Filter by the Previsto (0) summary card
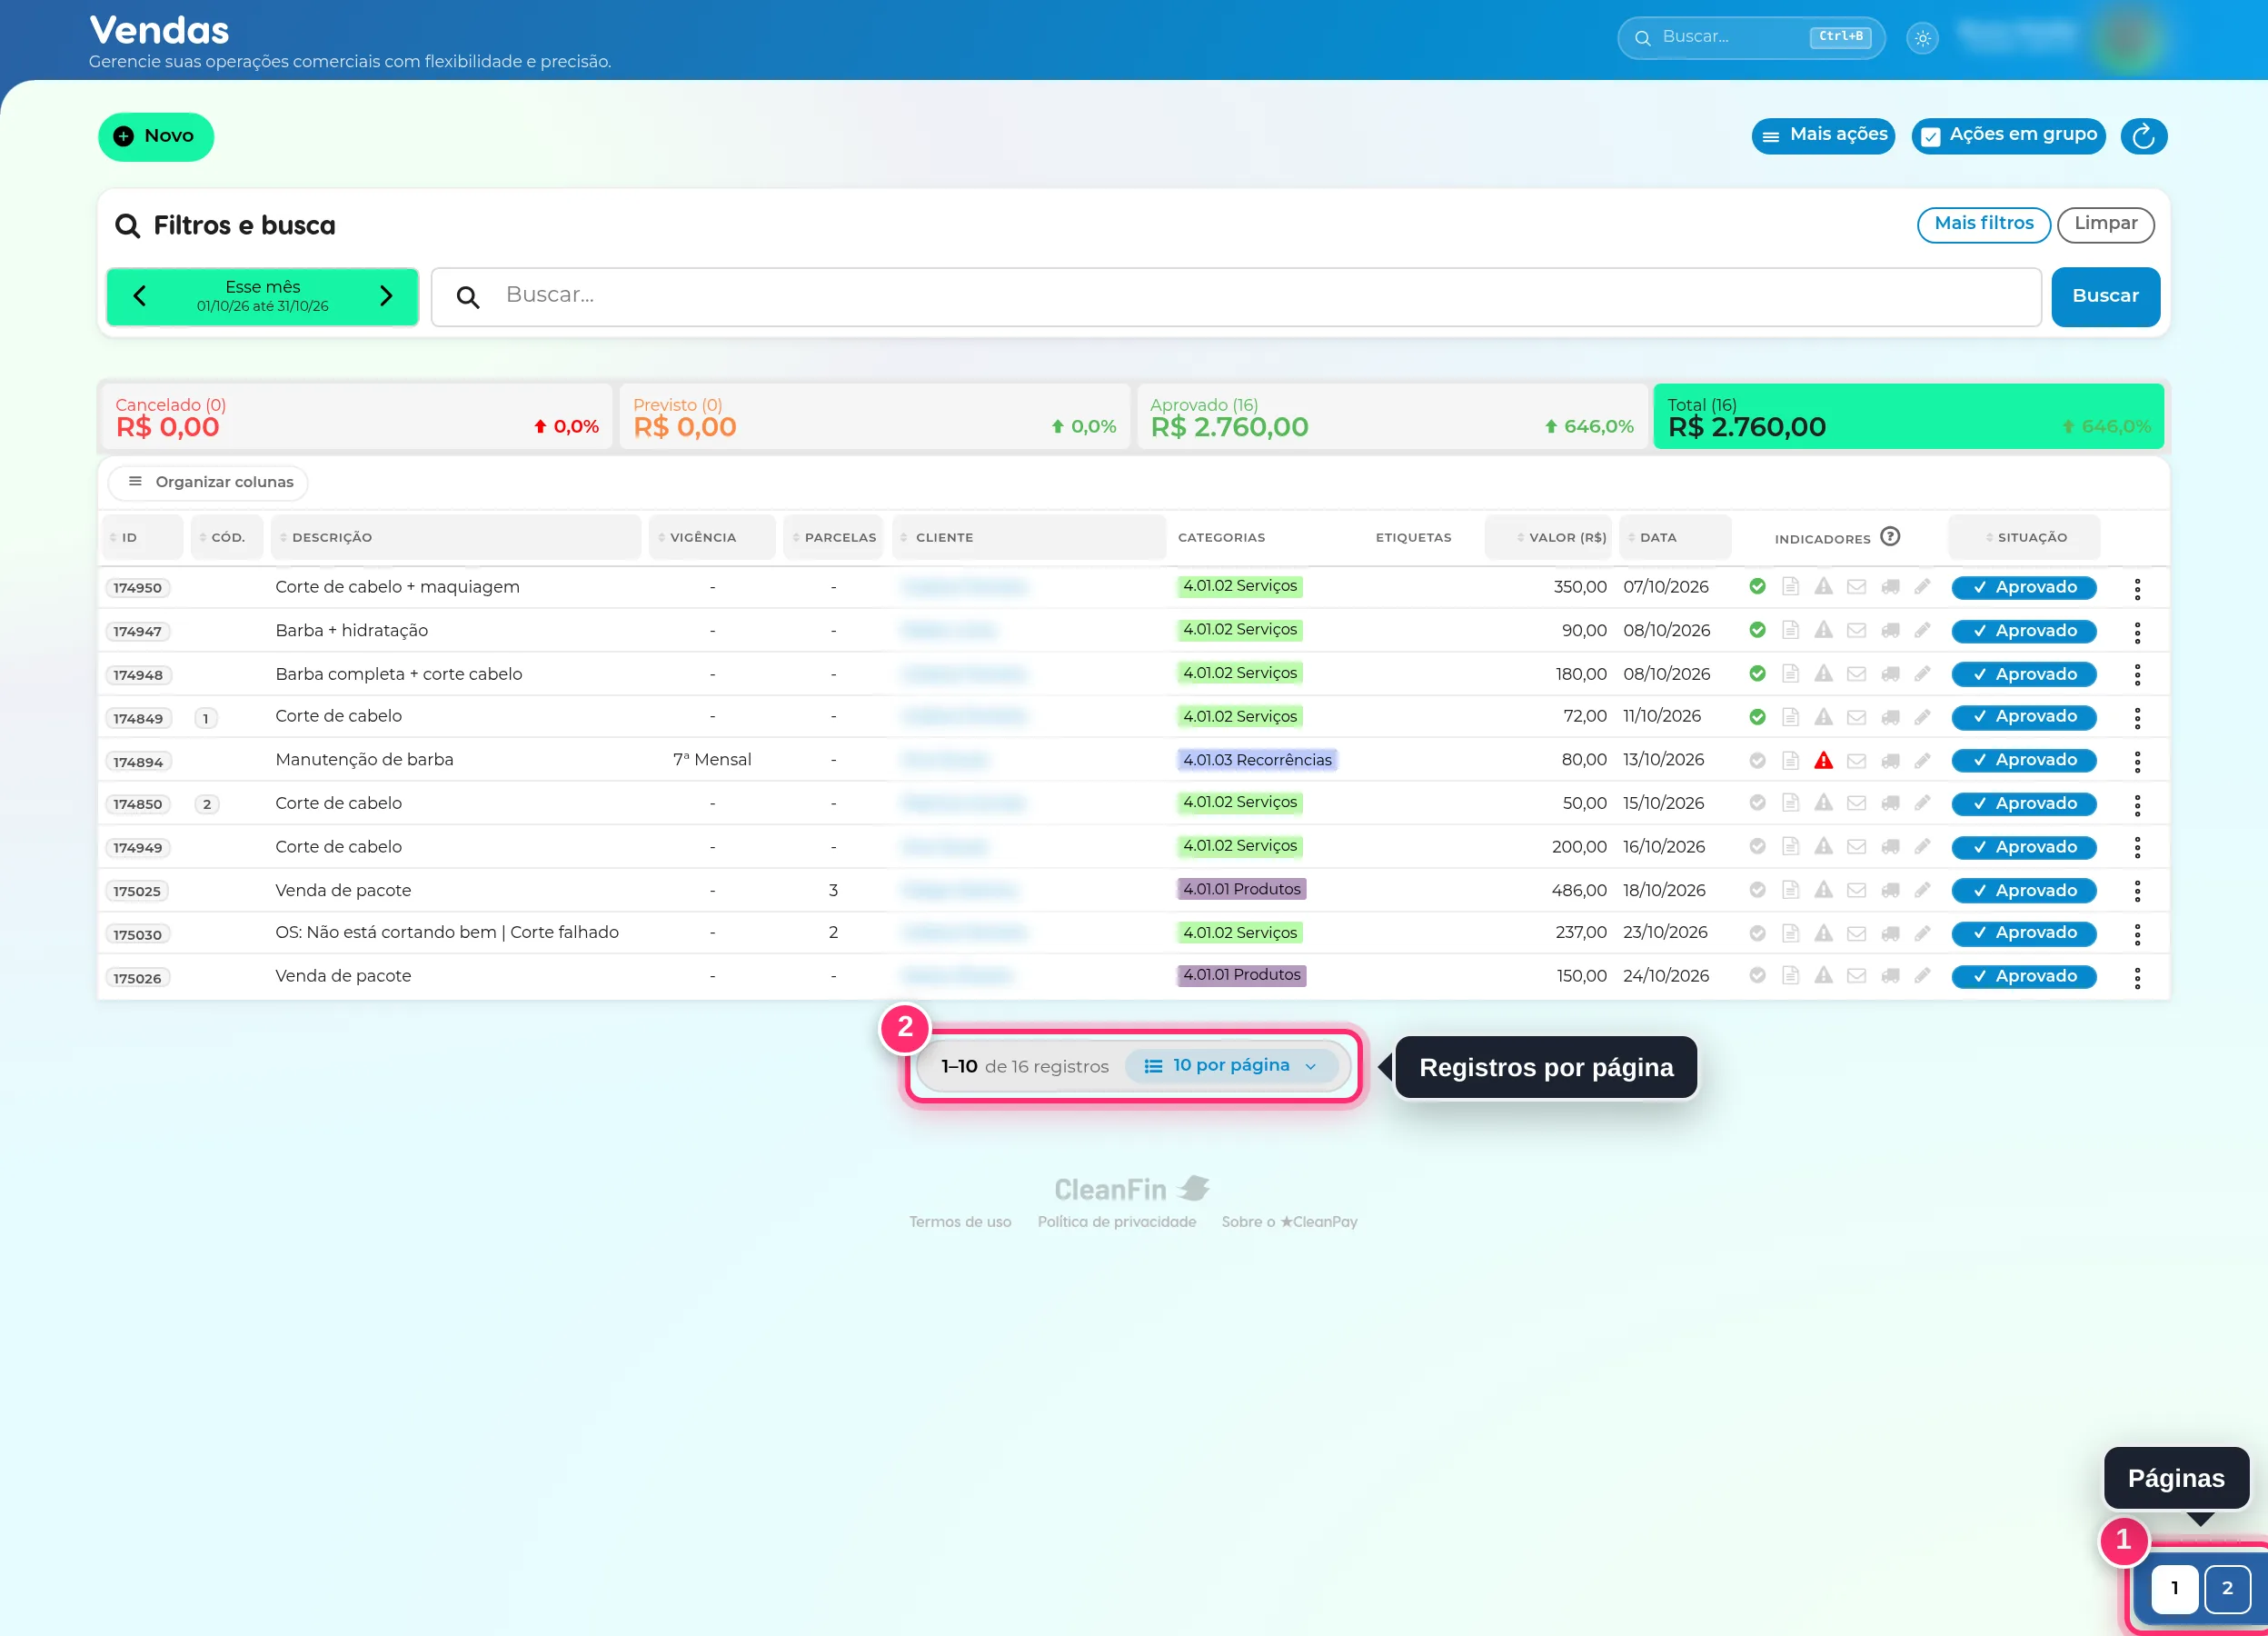2268x1636 pixels. click(x=874, y=416)
